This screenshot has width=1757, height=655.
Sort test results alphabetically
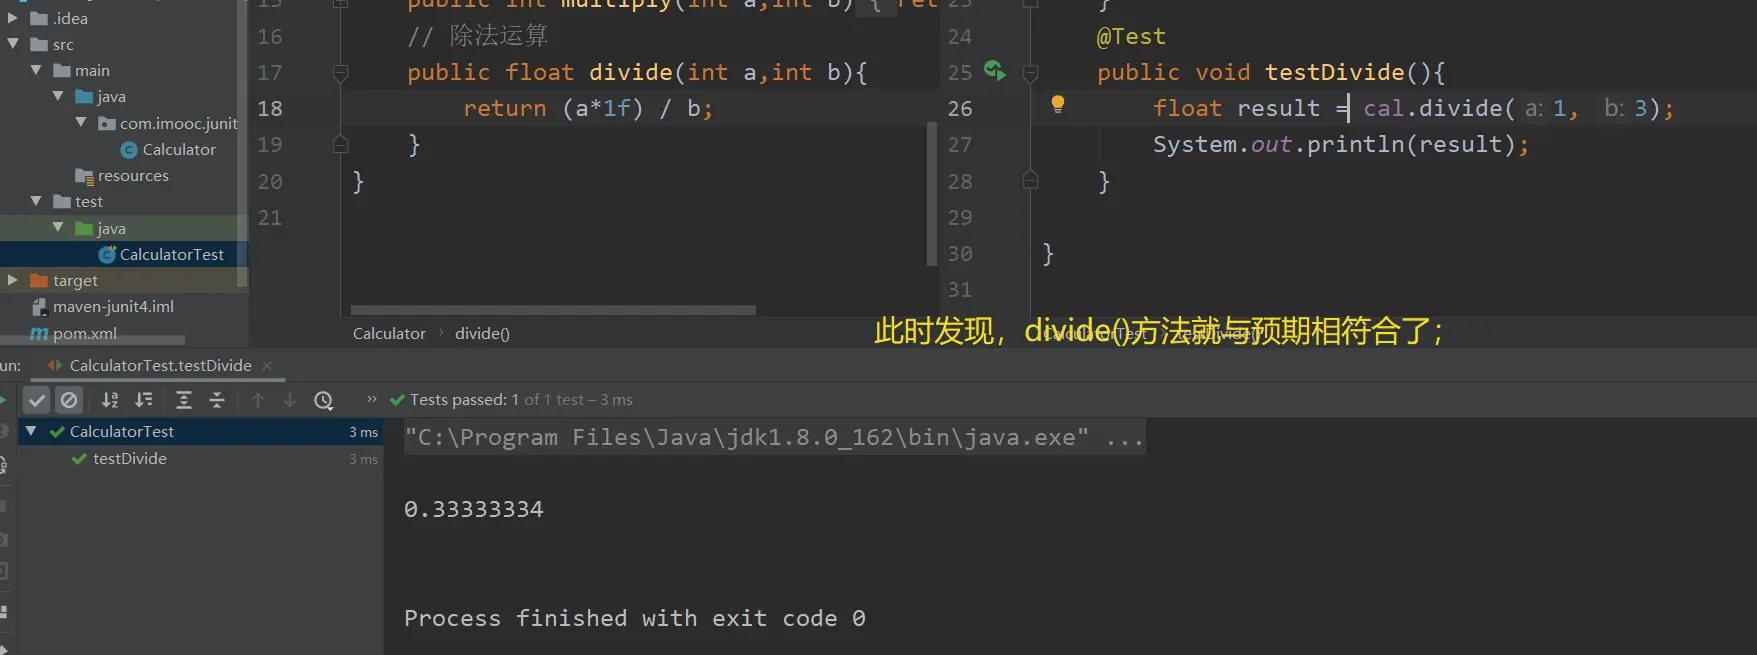110,400
